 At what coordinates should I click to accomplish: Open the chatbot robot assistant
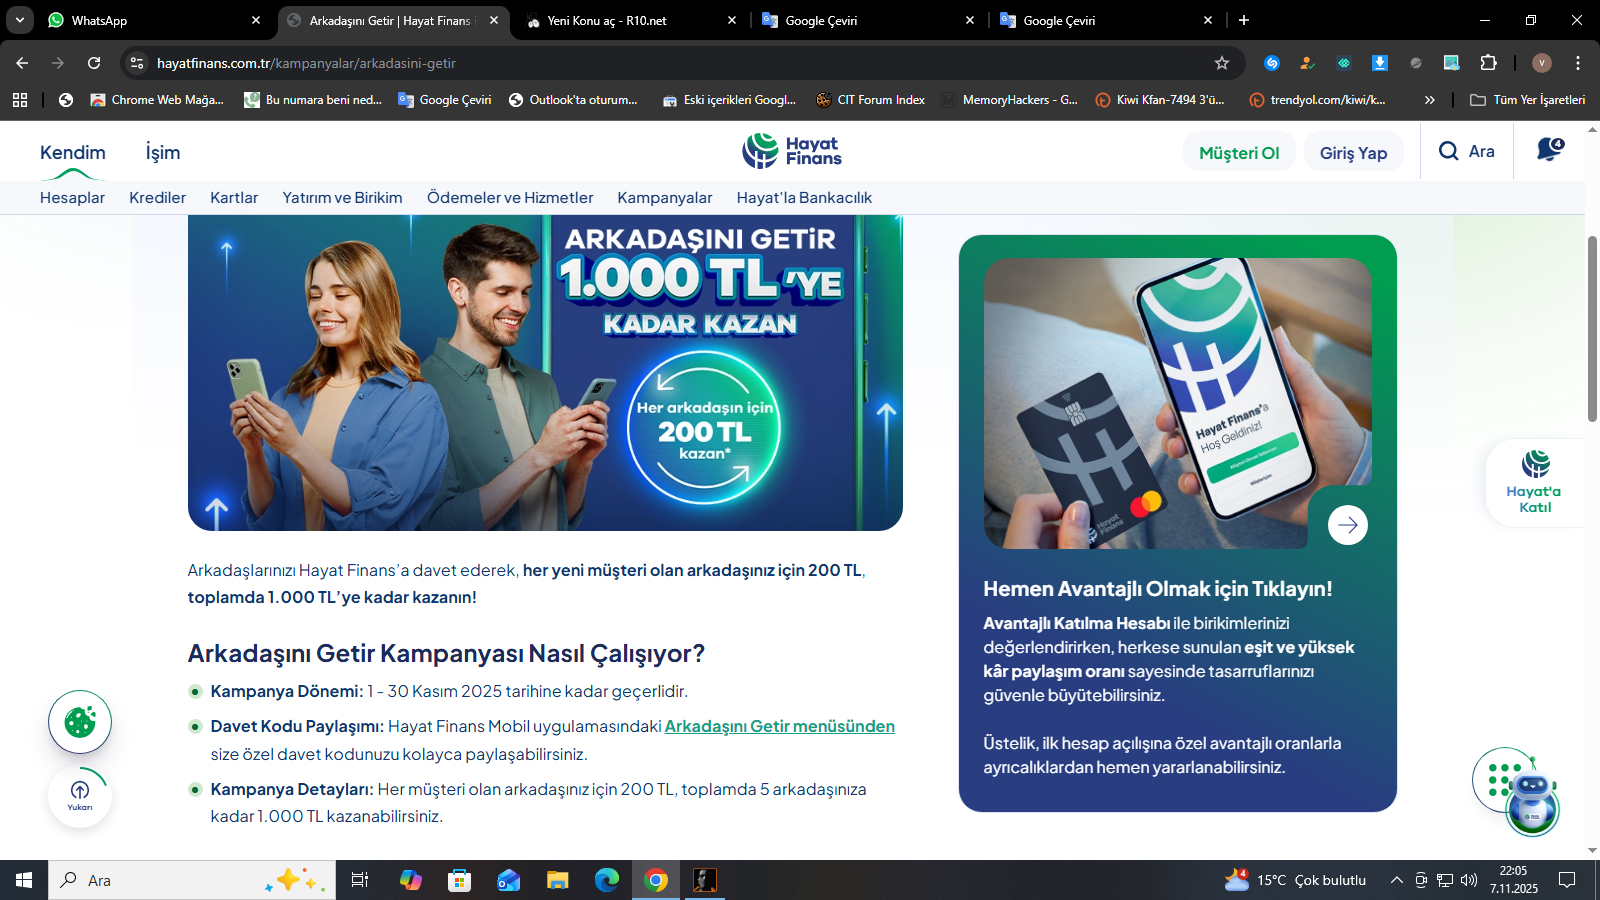1531,798
